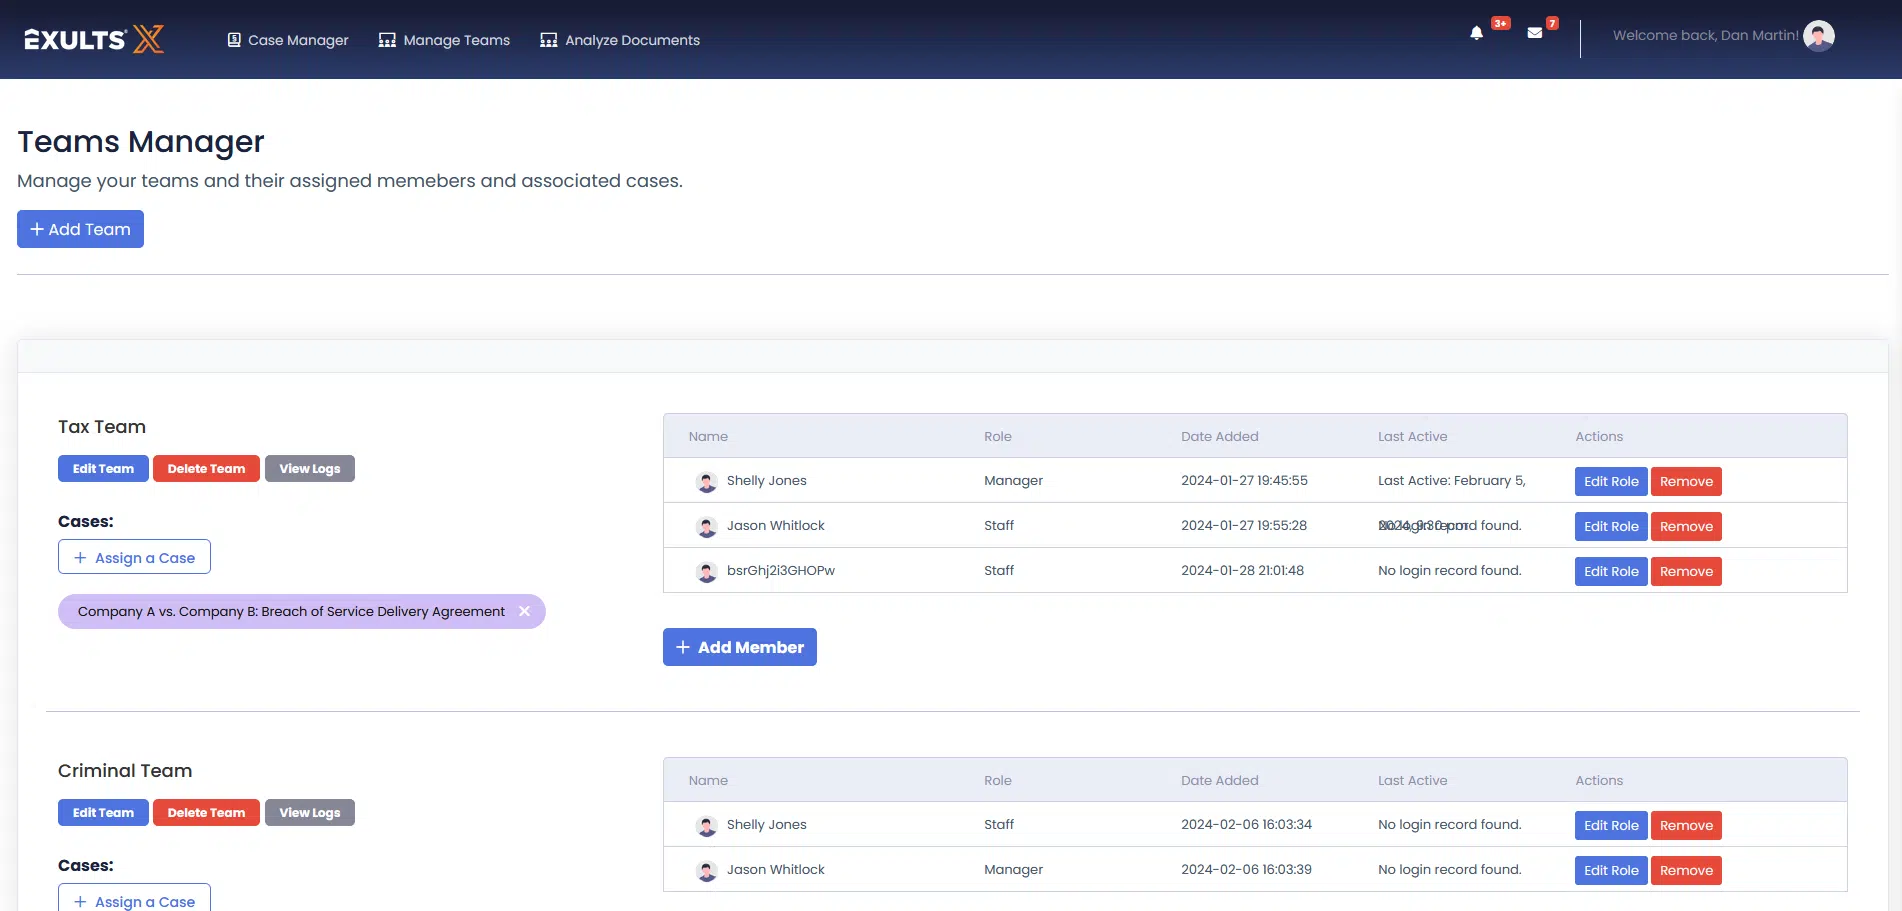The height and width of the screenshot is (911, 1902).
Task: Remove Jason Whitlock from Tax Team
Action: (1685, 526)
